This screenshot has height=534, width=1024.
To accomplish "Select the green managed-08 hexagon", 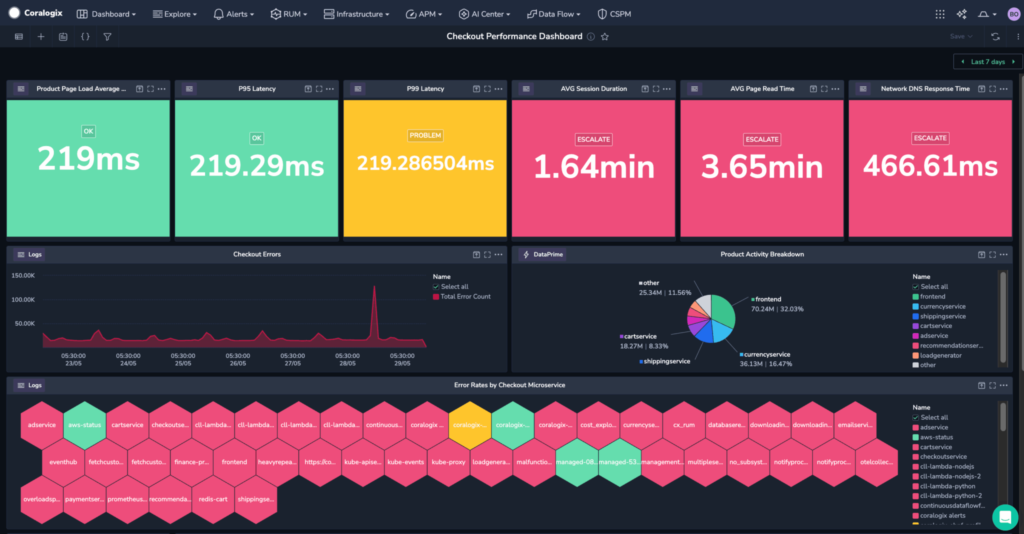I will tap(577, 462).
